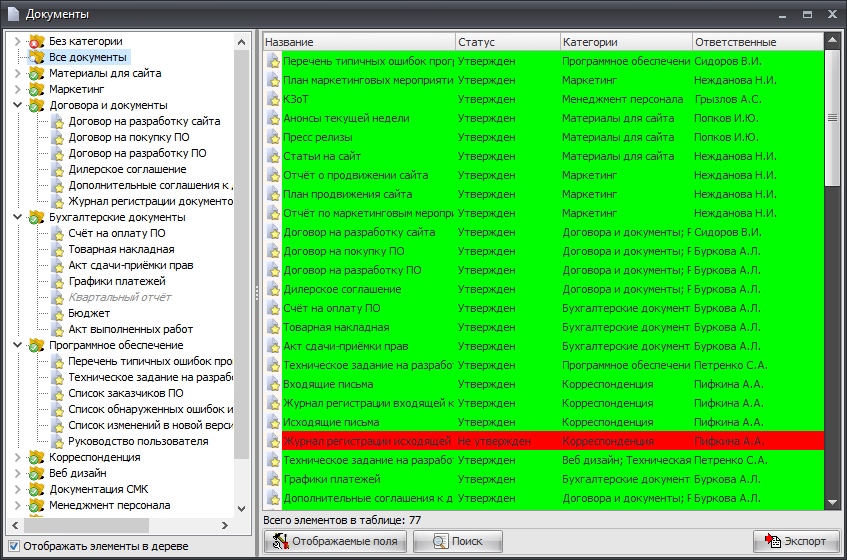Click the star icon on the КЗоТ row
Viewport: 847px width, 560px height.
[x=273, y=99]
